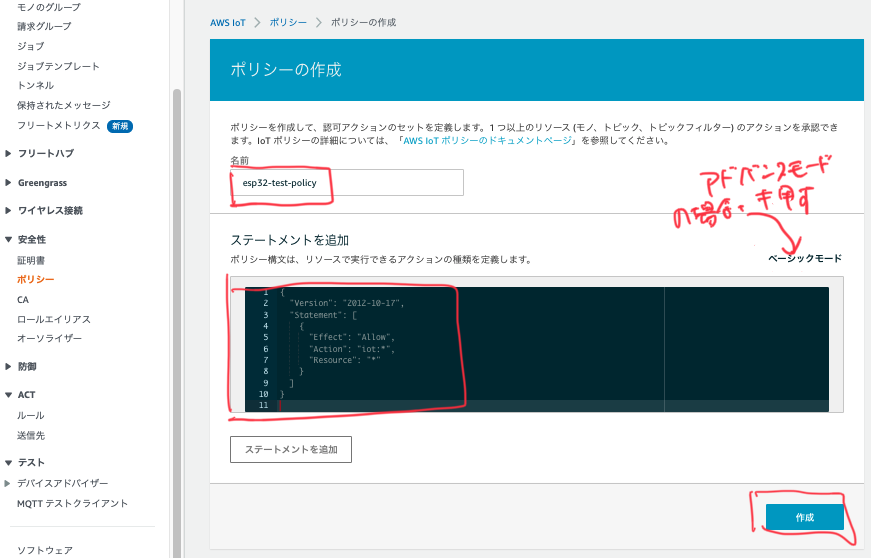
Task: Select ポリシー in the sidebar
Action: [36, 279]
